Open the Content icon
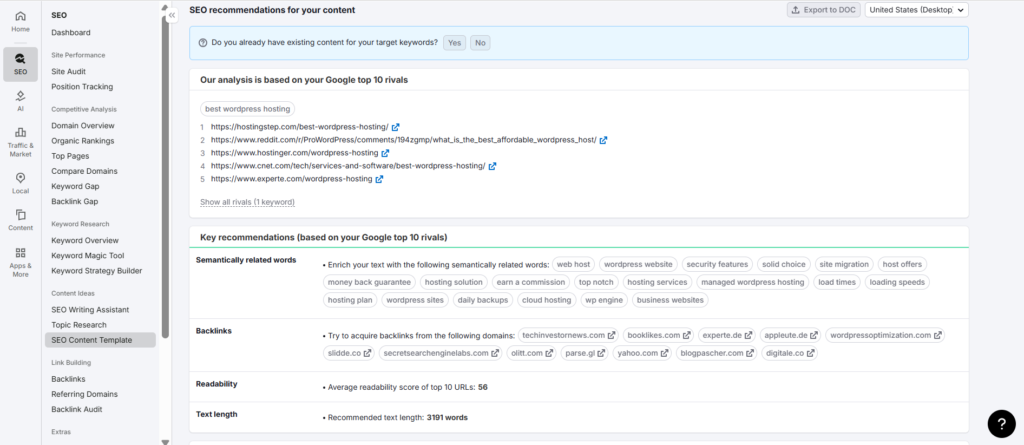The height and width of the screenshot is (445, 1024). tap(20, 214)
